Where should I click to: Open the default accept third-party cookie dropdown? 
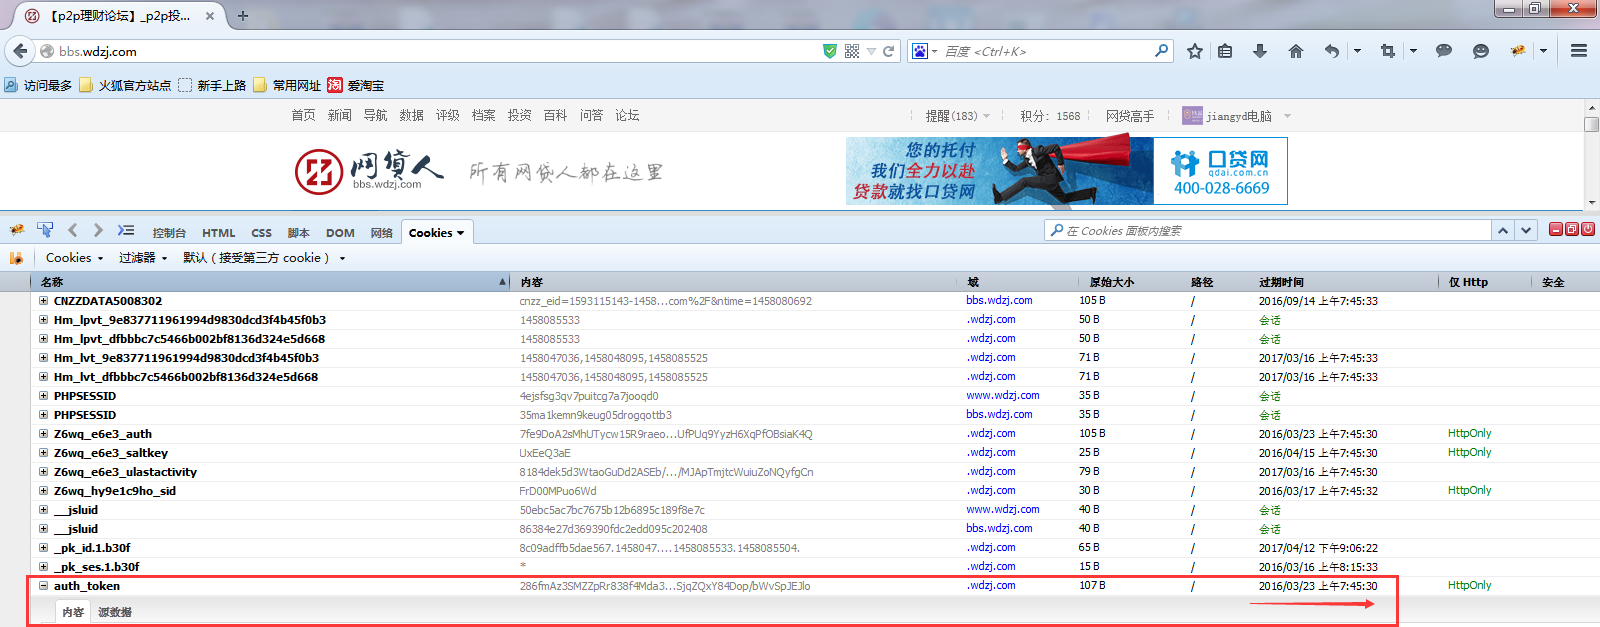264,258
